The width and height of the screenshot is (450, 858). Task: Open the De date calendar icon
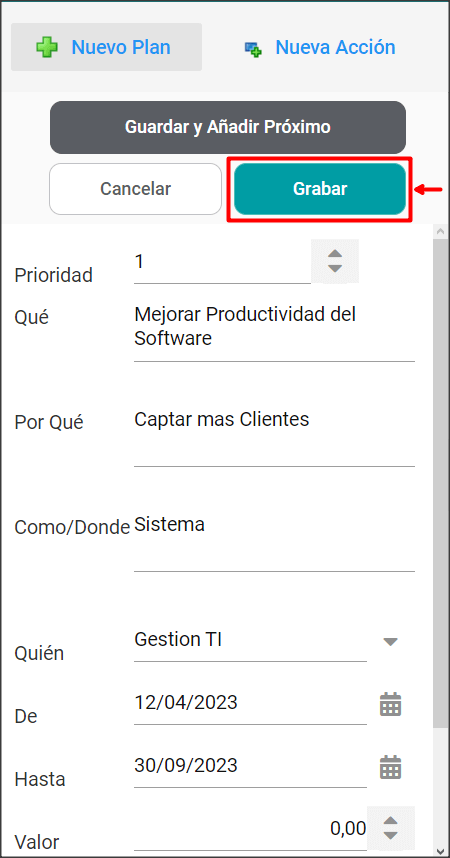click(390, 704)
